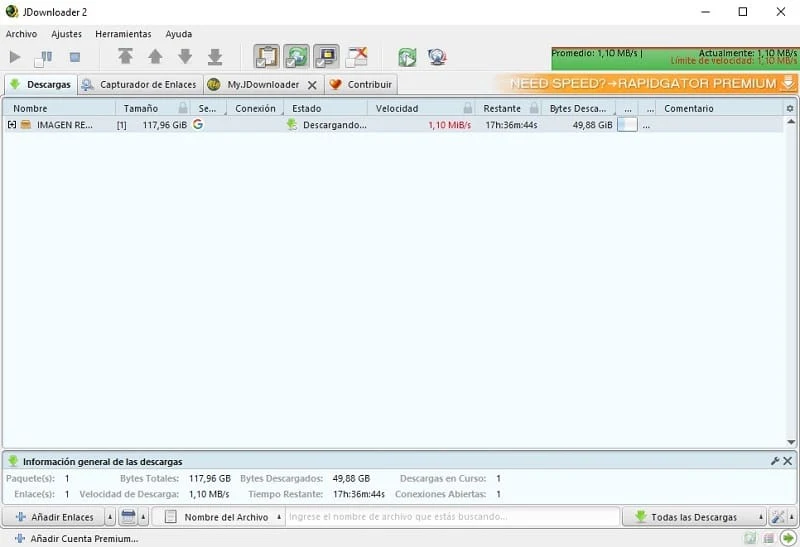
Task: Sort by Nombre column header
Action: 59,108
